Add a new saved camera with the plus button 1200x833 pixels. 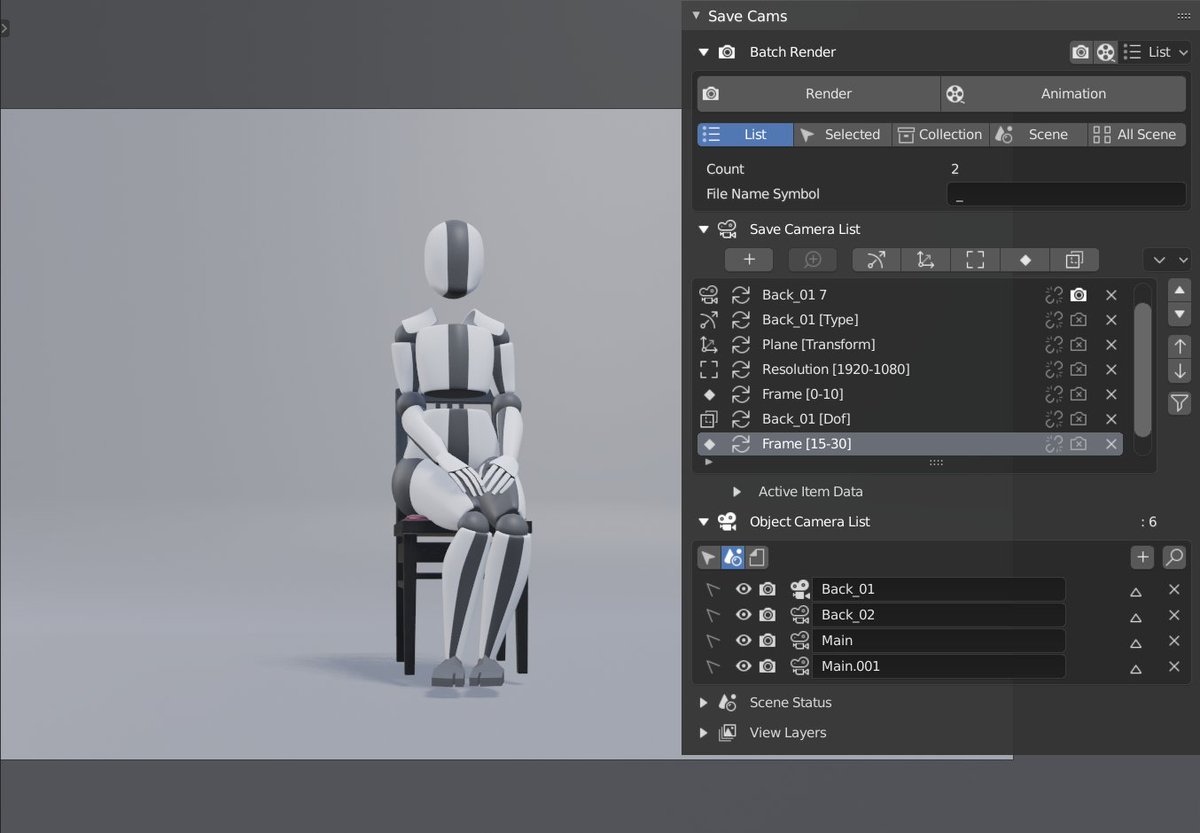point(749,260)
